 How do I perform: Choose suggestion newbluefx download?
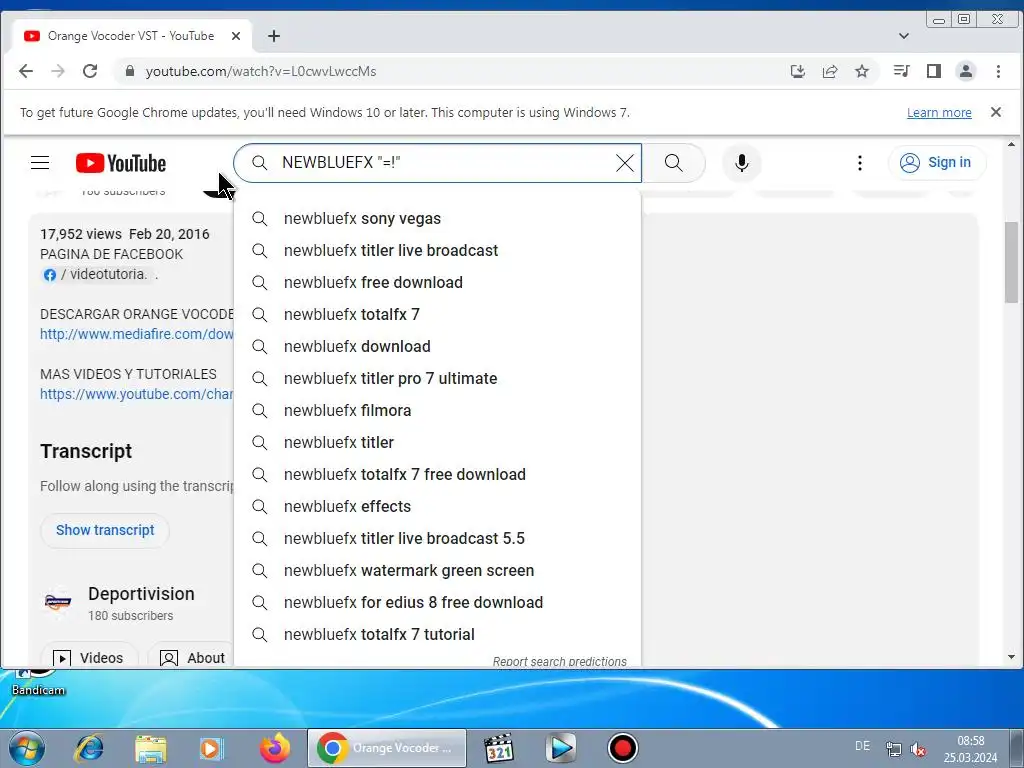pos(438,347)
